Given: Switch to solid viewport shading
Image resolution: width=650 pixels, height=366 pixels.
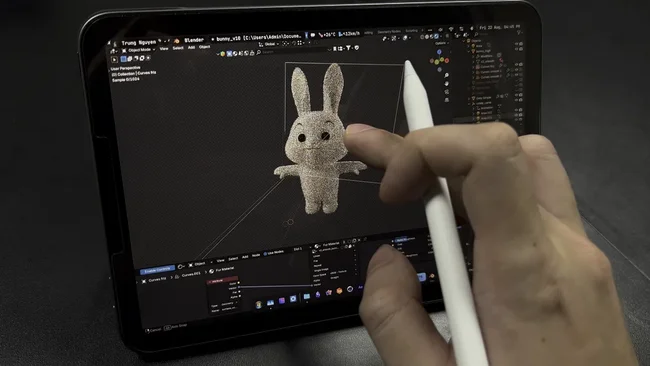Looking at the screenshot, I should [x=427, y=37].
